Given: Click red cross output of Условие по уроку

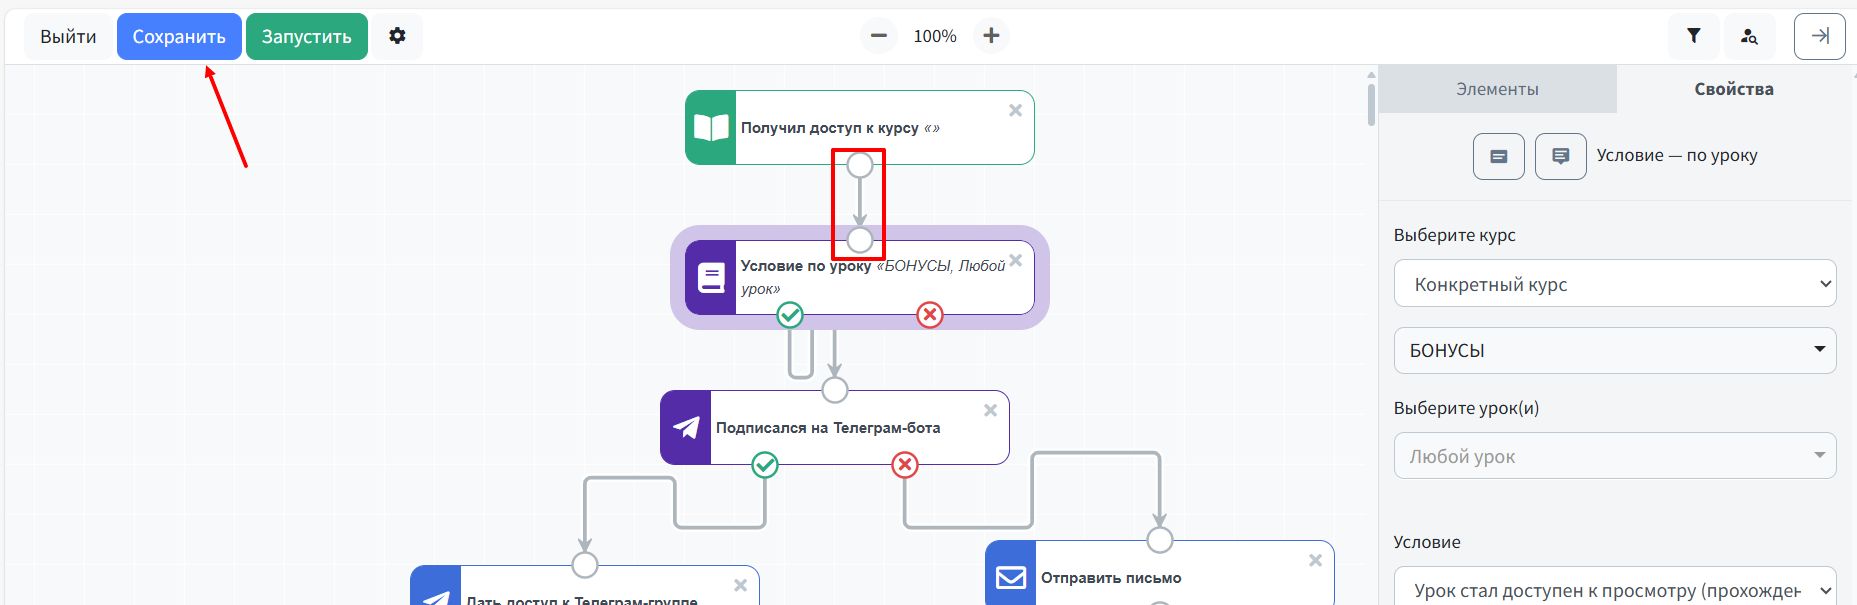Looking at the screenshot, I should pyautogui.click(x=930, y=315).
